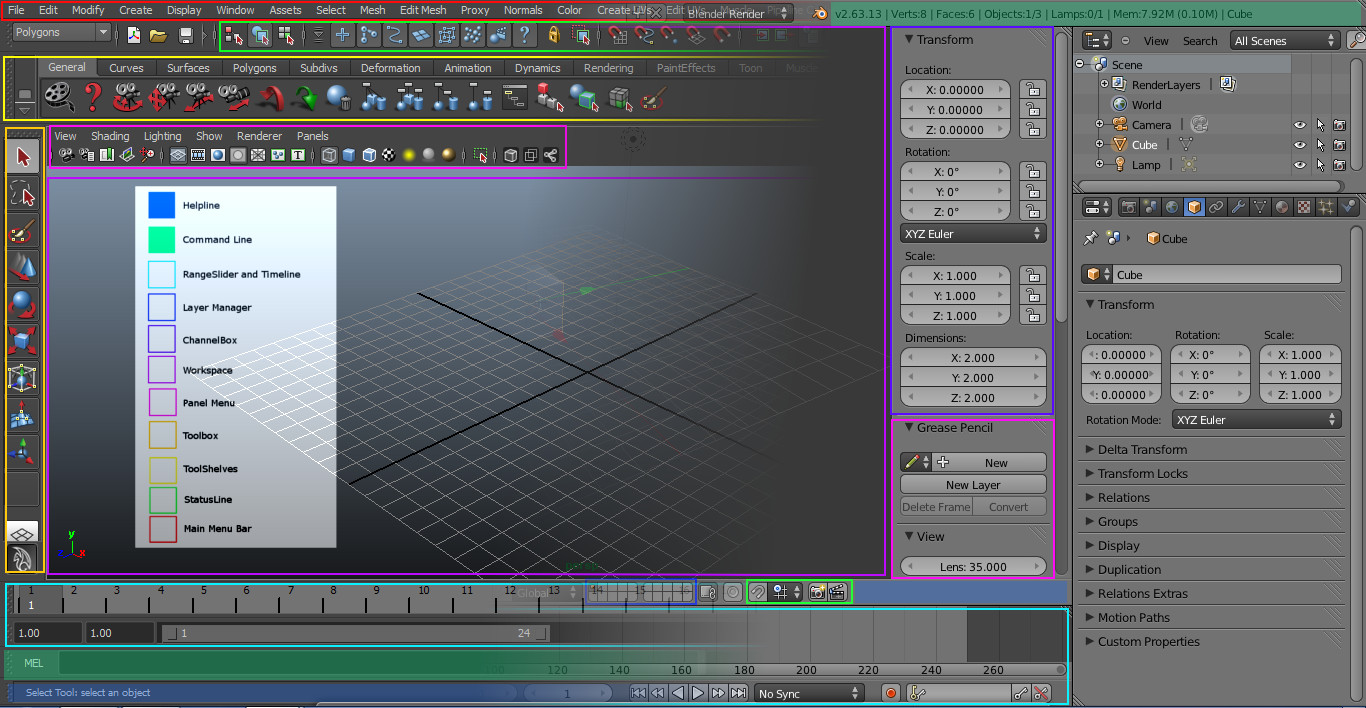This screenshot has width=1366, height=708.
Task: Switch to the Curves shelf tab
Action: click(x=126, y=68)
